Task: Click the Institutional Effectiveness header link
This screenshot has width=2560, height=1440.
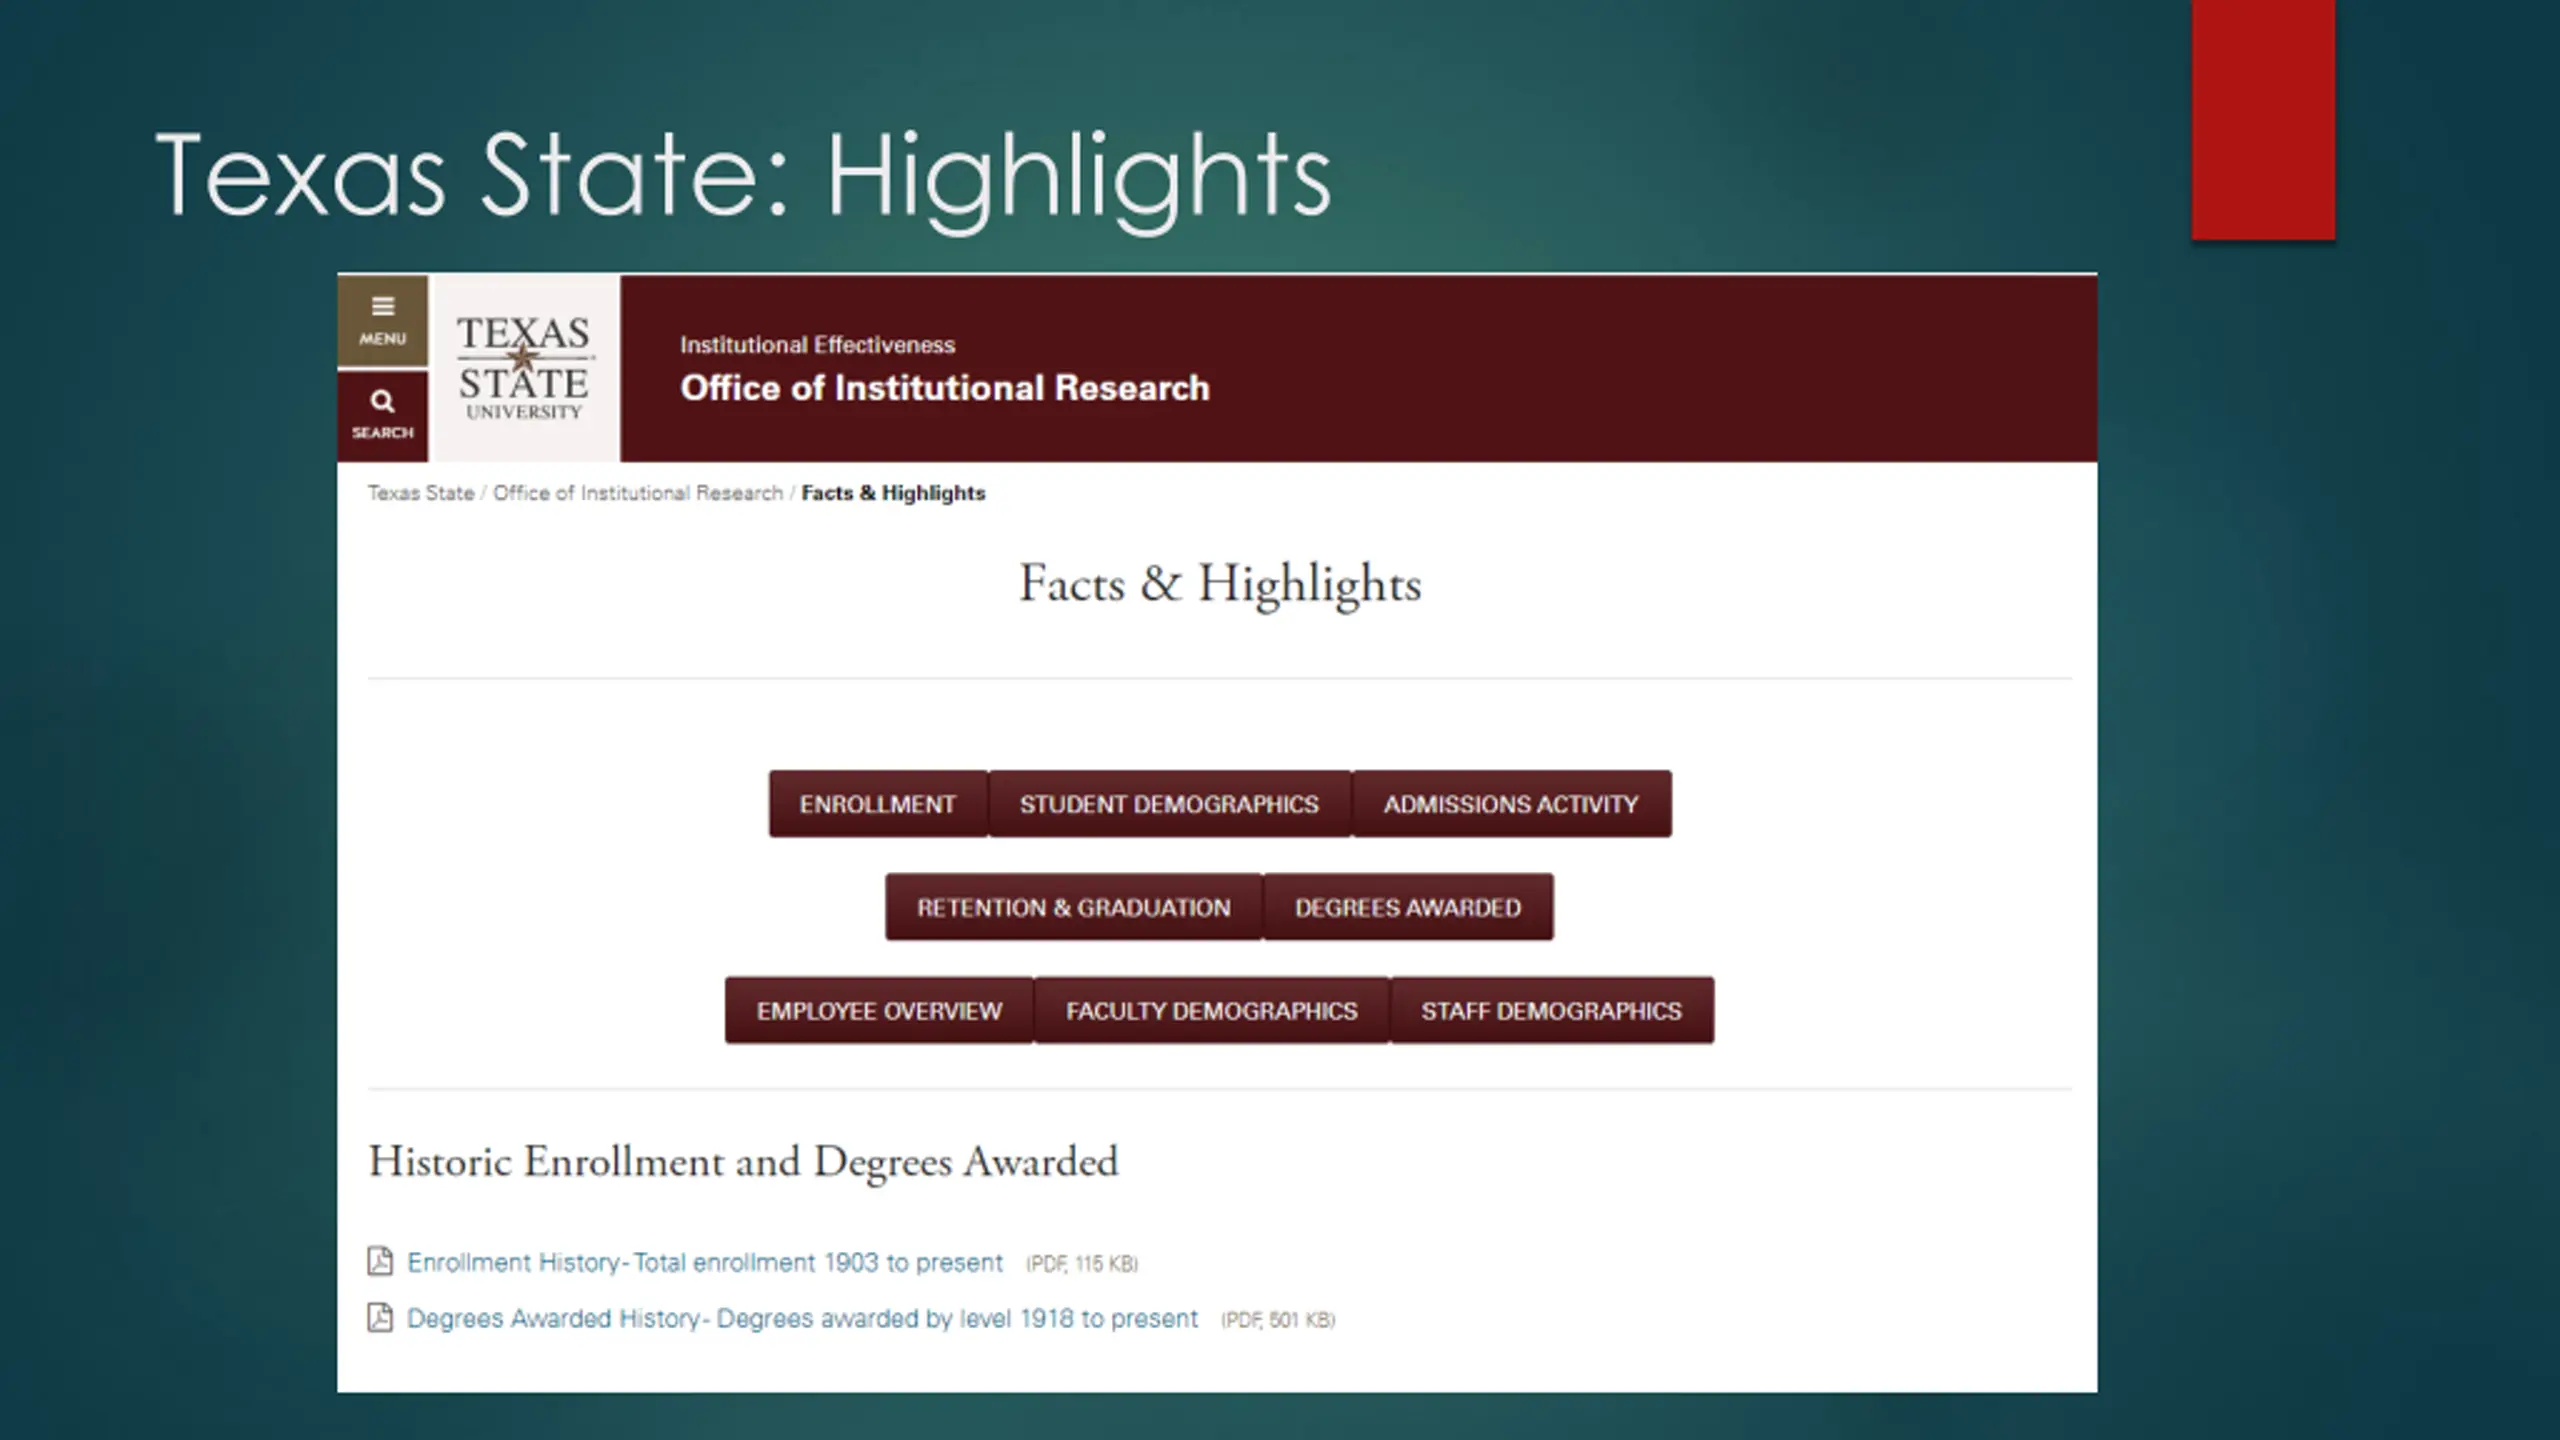Action: coord(818,345)
